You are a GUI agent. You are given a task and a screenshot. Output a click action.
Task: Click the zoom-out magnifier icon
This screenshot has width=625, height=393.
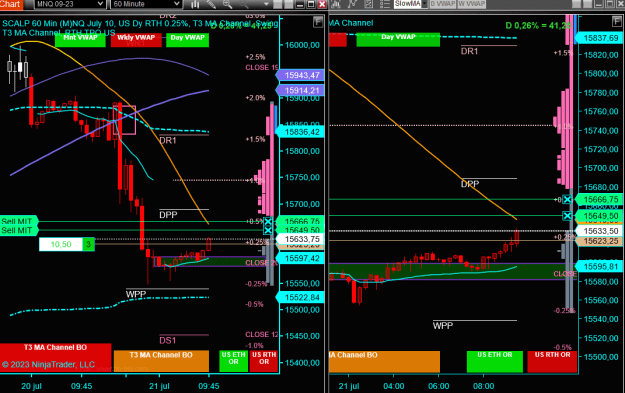[244, 4]
